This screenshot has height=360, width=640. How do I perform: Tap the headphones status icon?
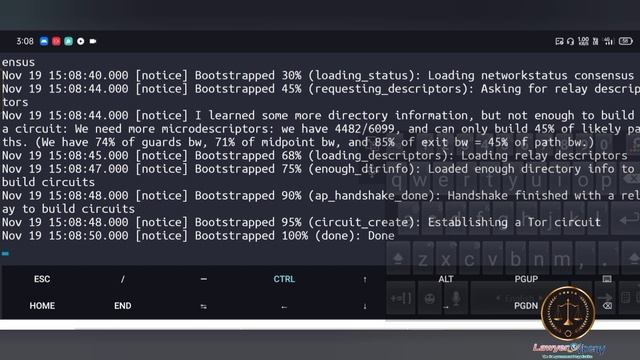[x=571, y=41]
